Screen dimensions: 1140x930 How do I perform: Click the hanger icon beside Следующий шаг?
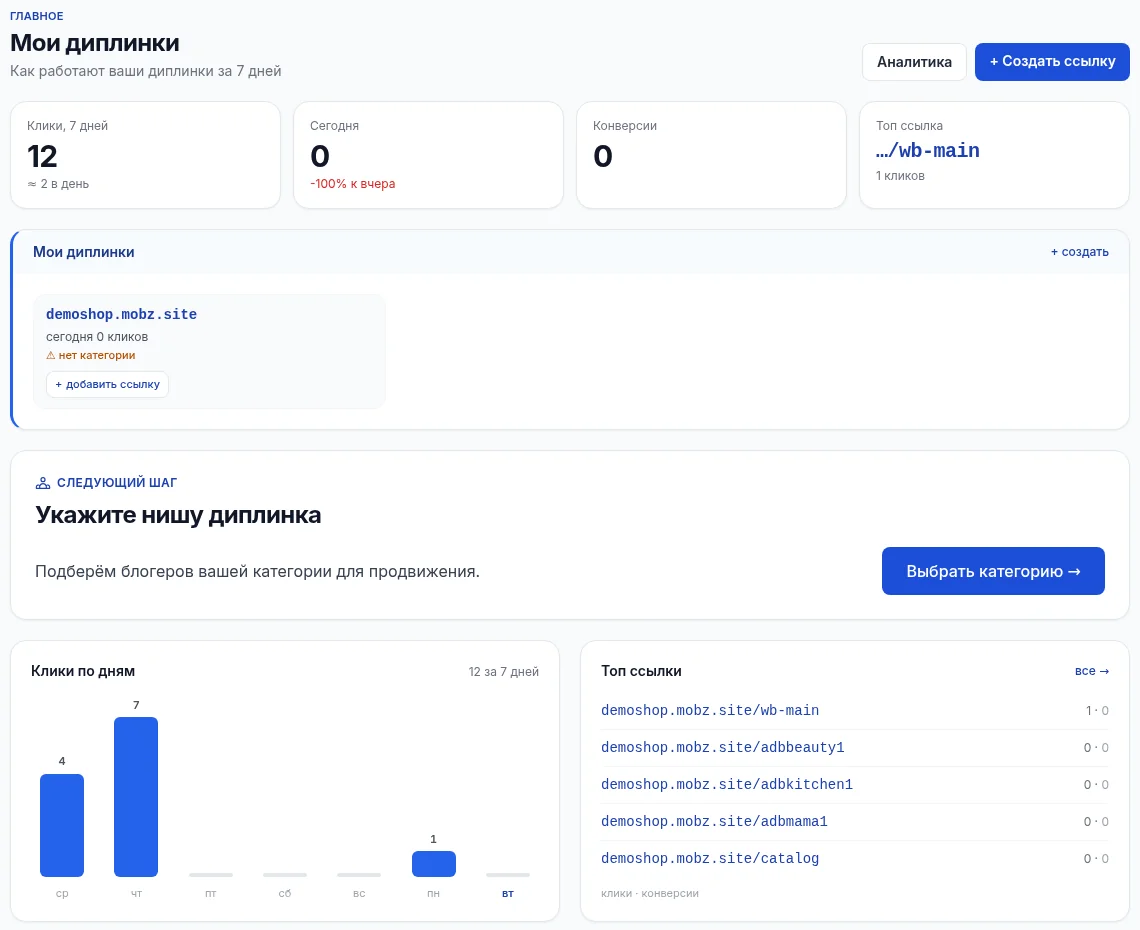pos(43,483)
